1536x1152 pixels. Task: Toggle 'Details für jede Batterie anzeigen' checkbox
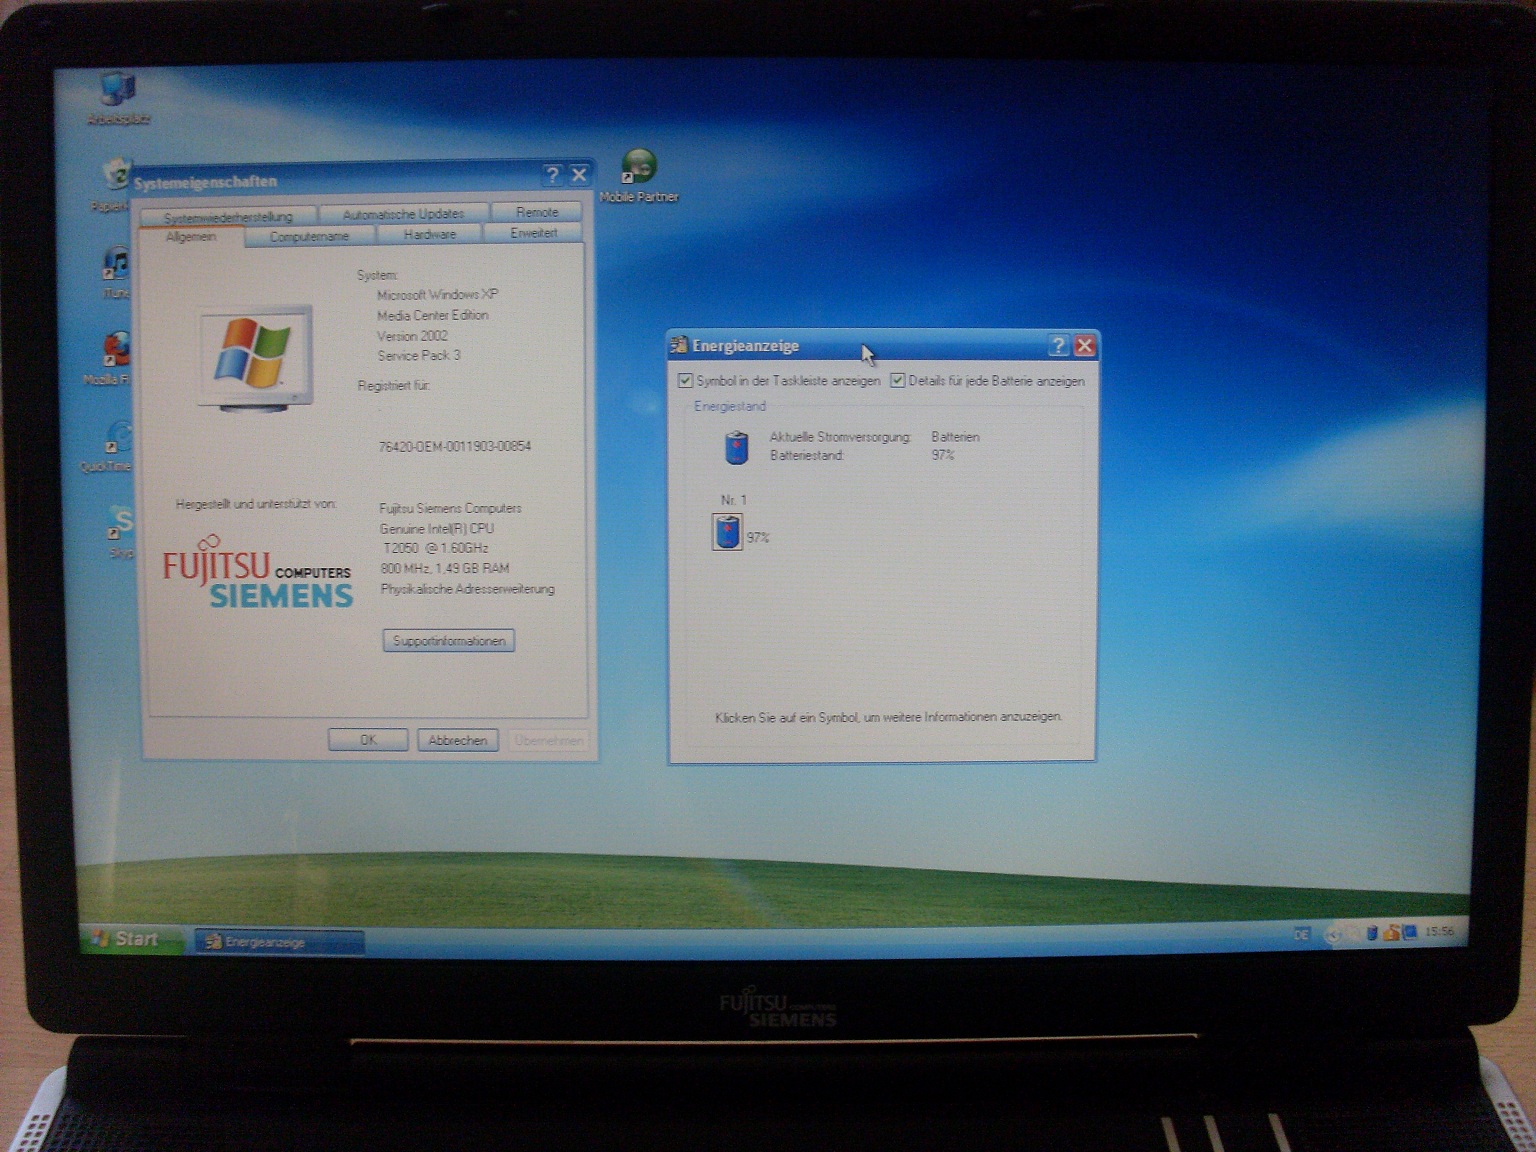[897, 381]
